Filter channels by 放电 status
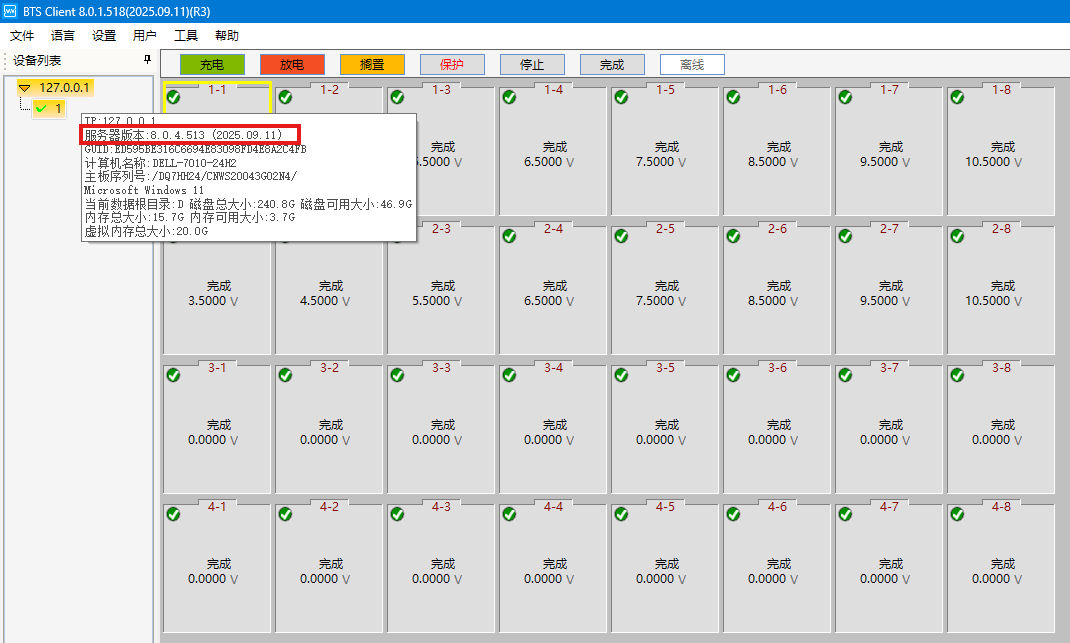 292,64
